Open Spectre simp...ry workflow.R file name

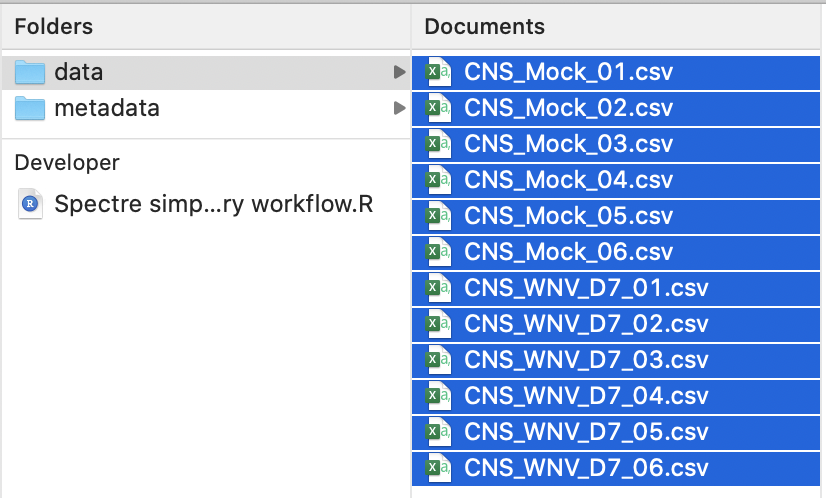coord(214,204)
